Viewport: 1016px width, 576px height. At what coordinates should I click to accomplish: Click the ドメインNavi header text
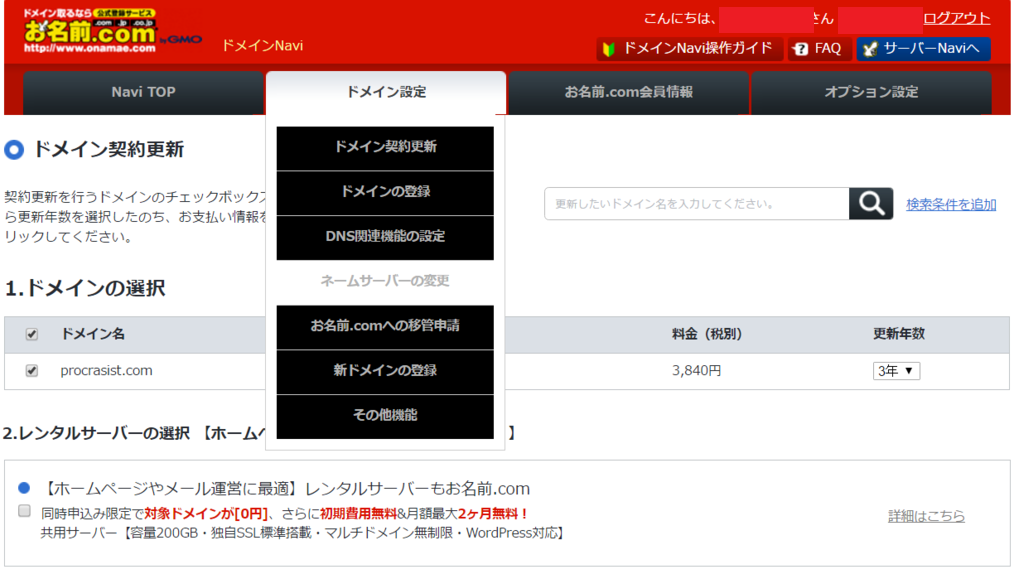pos(262,45)
